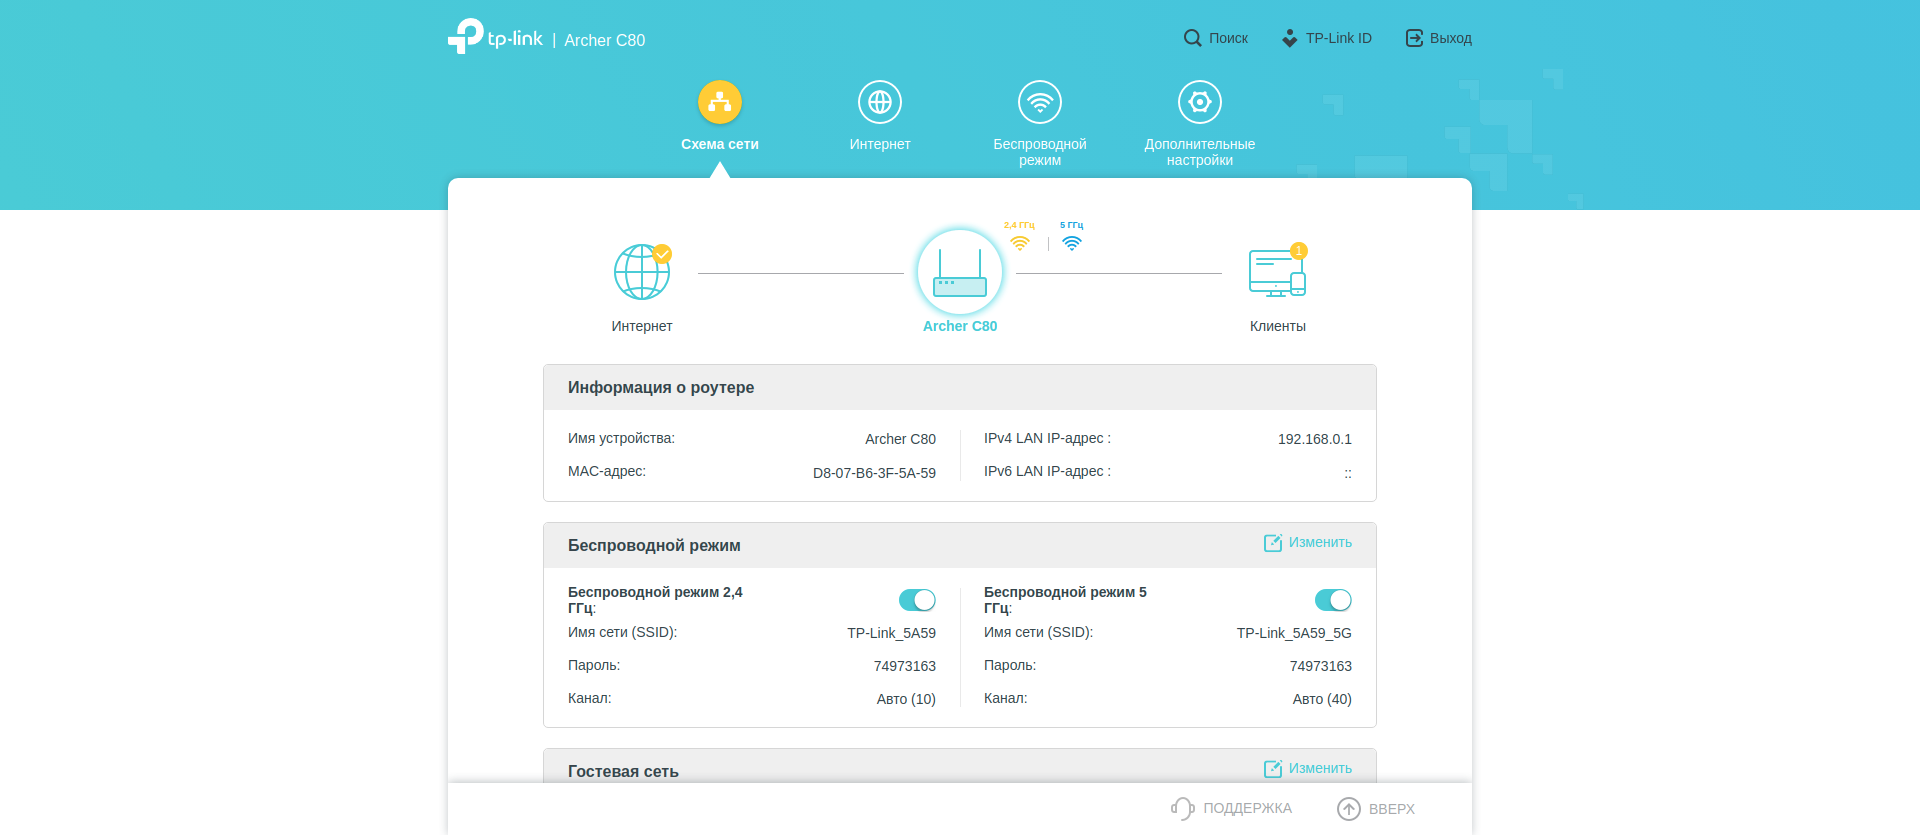This screenshot has height=835, width=1920.
Task: Open Беспроводной режим Wi-Fi icon in navigation
Action: 1039,102
